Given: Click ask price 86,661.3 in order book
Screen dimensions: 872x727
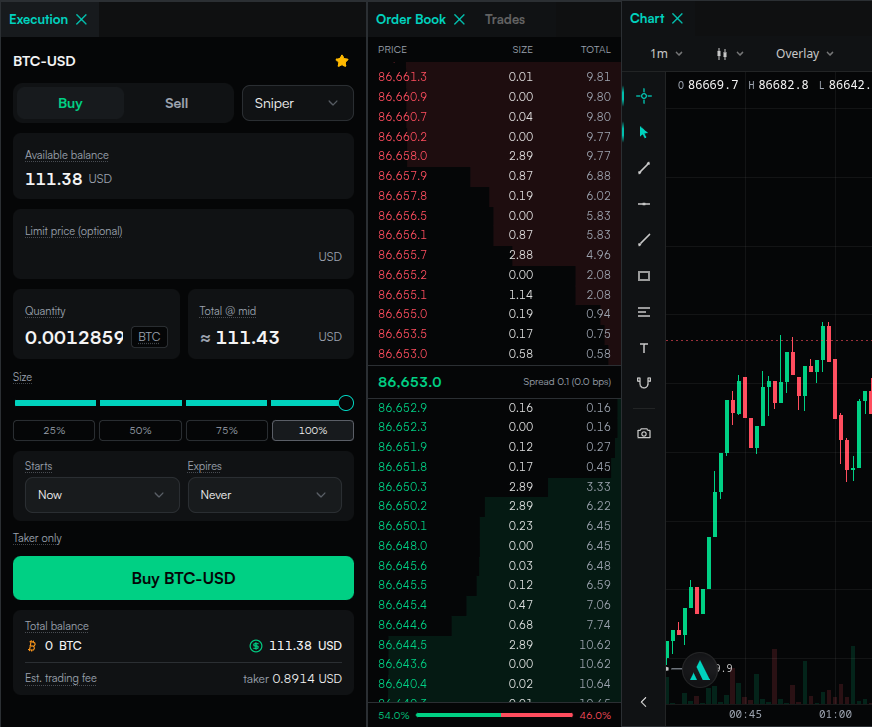Looking at the screenshot, I should 402,77.
